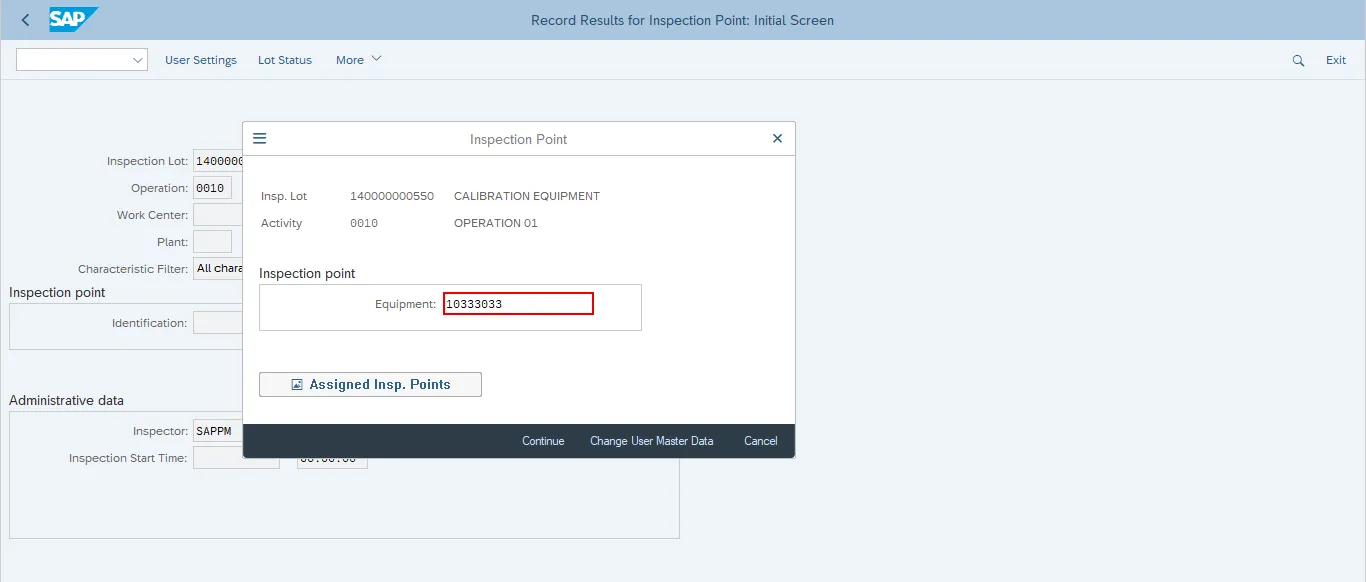
Task: Open the search magnifier icon
Action: tap(1298, 60)
